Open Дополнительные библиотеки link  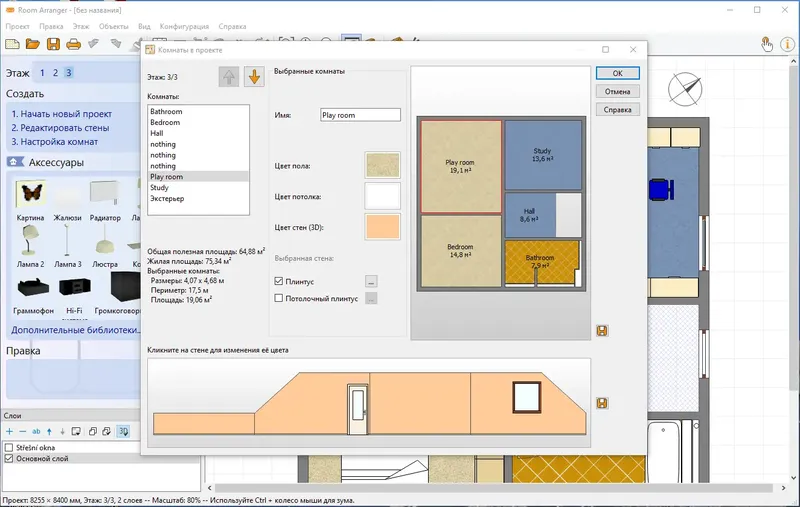[76, 330]
